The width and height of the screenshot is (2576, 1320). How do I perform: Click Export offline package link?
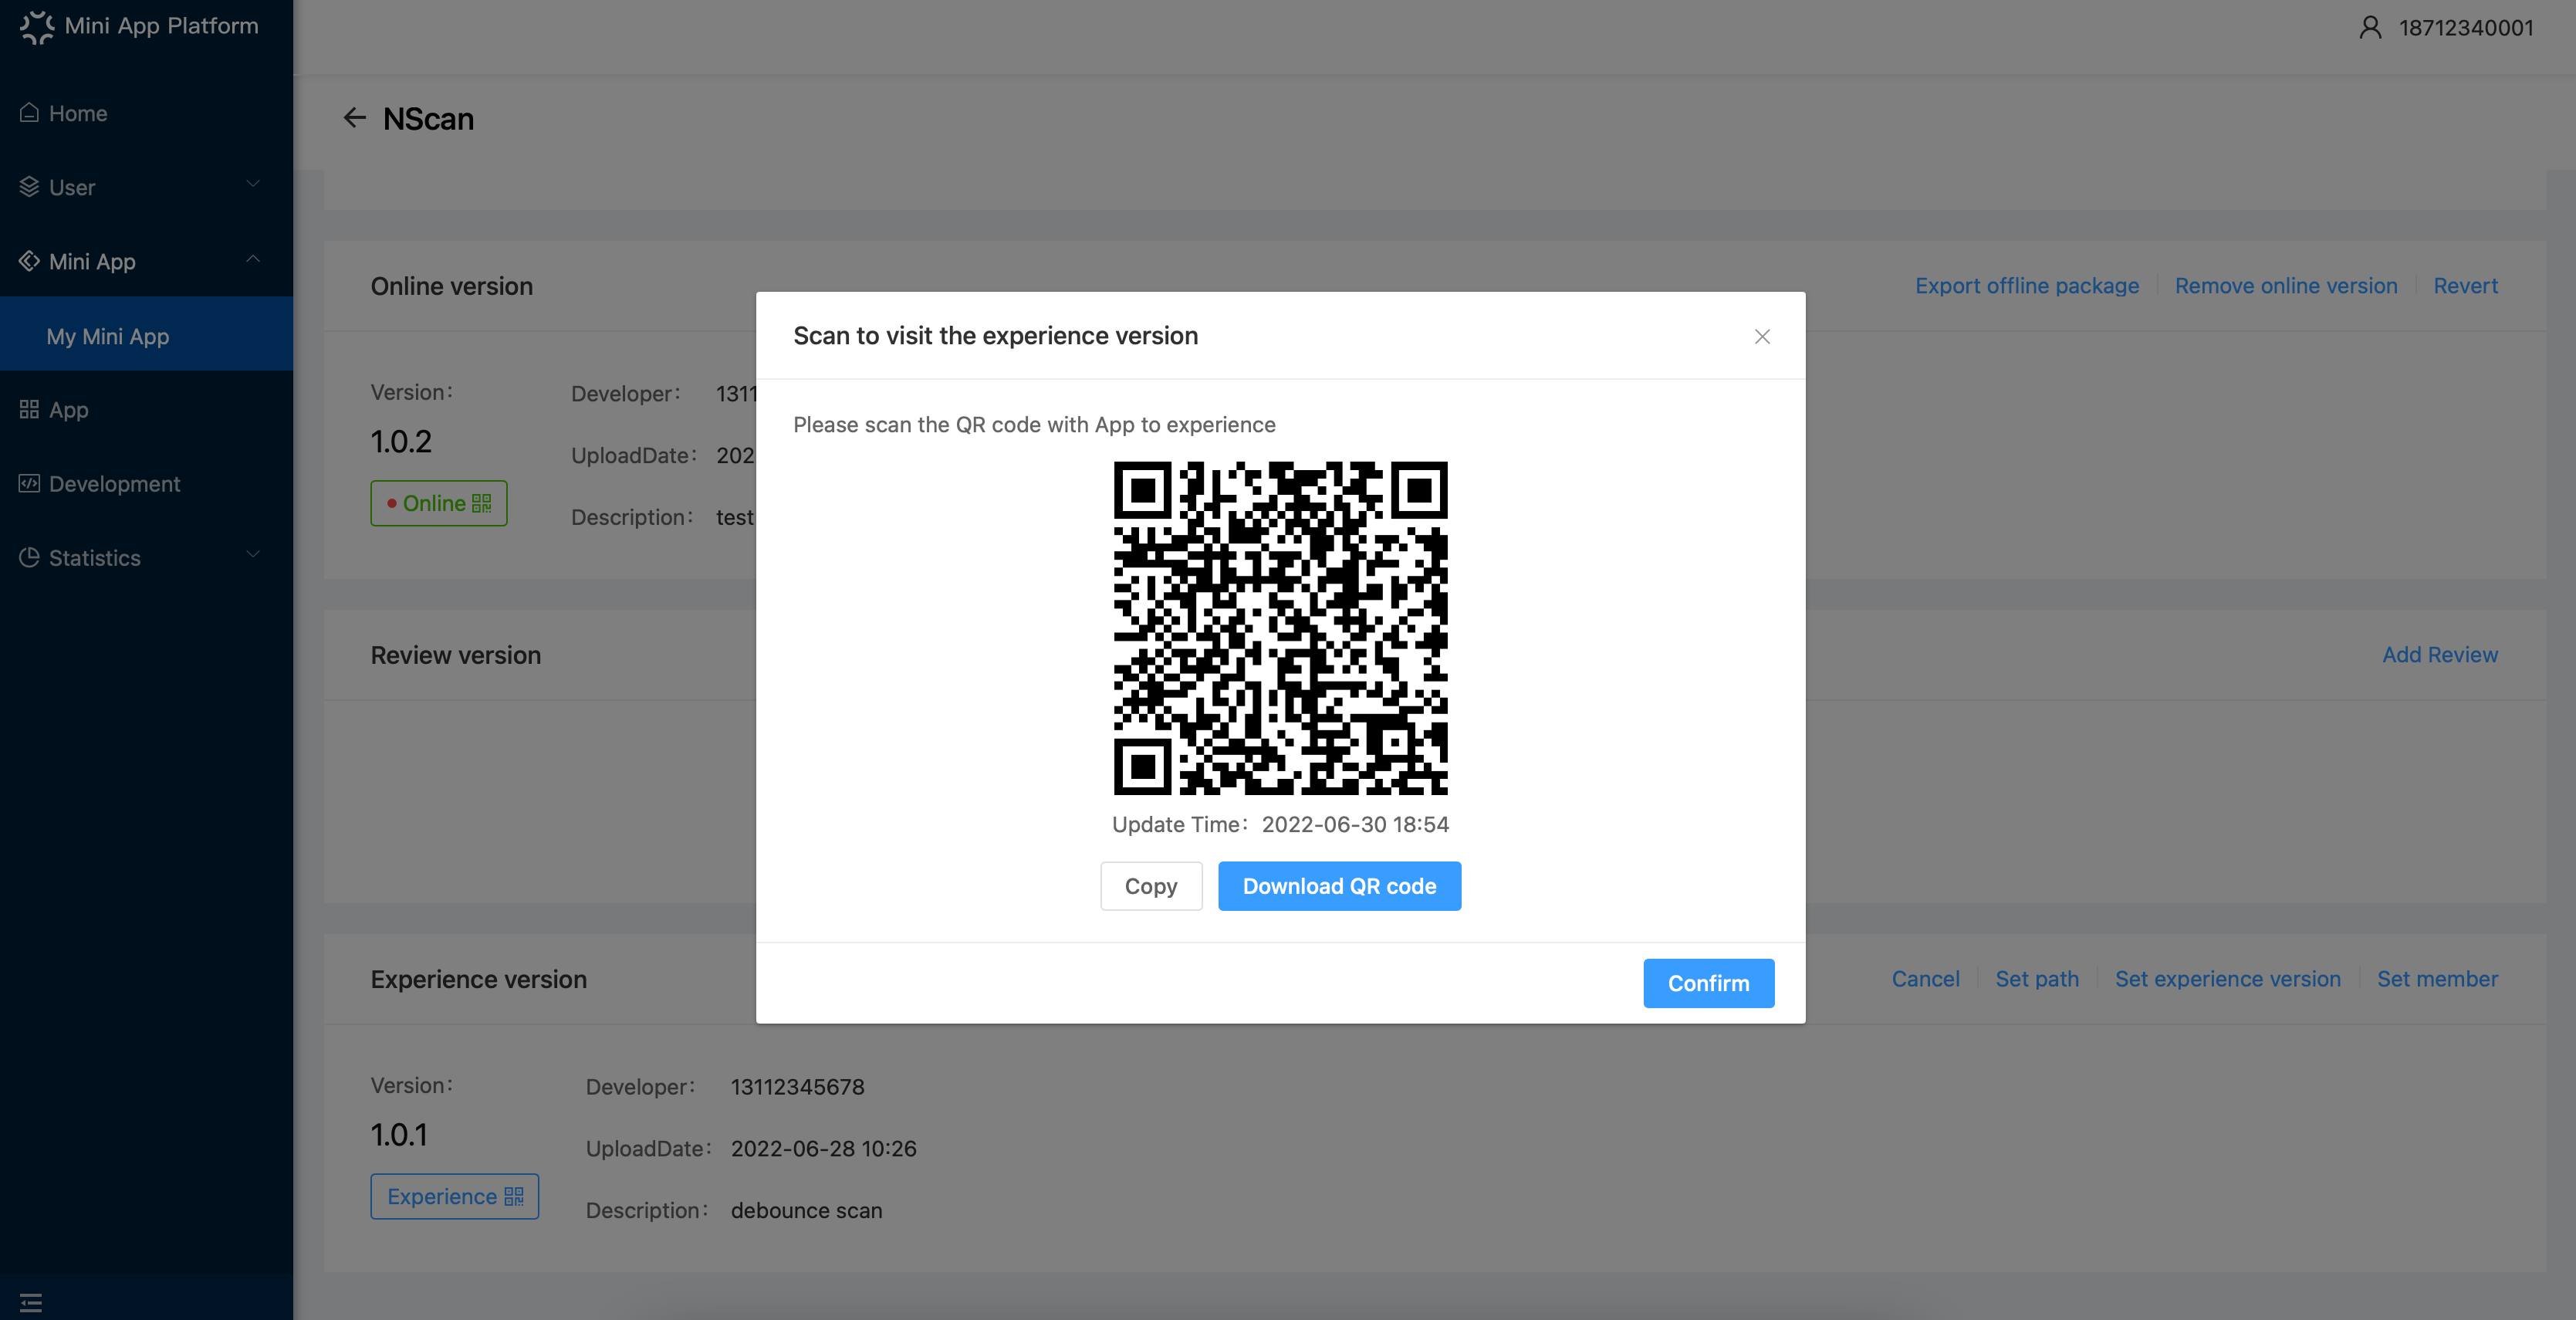[x=2027, y=286]
